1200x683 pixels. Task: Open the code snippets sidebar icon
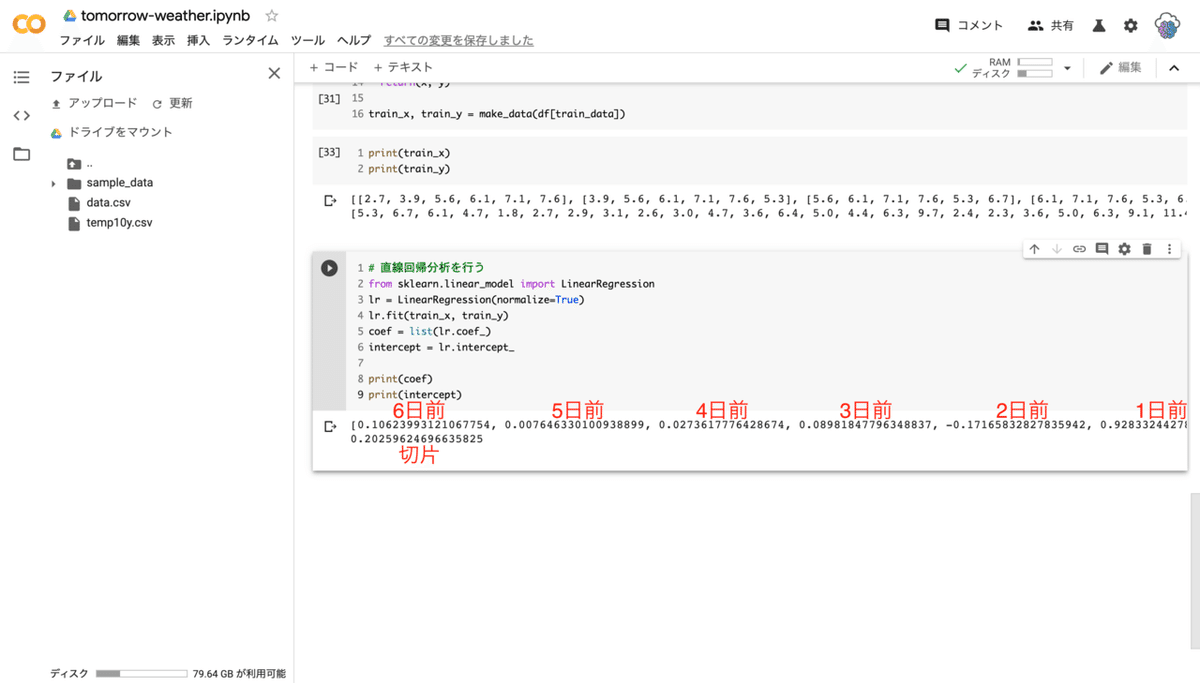[21, 115]
